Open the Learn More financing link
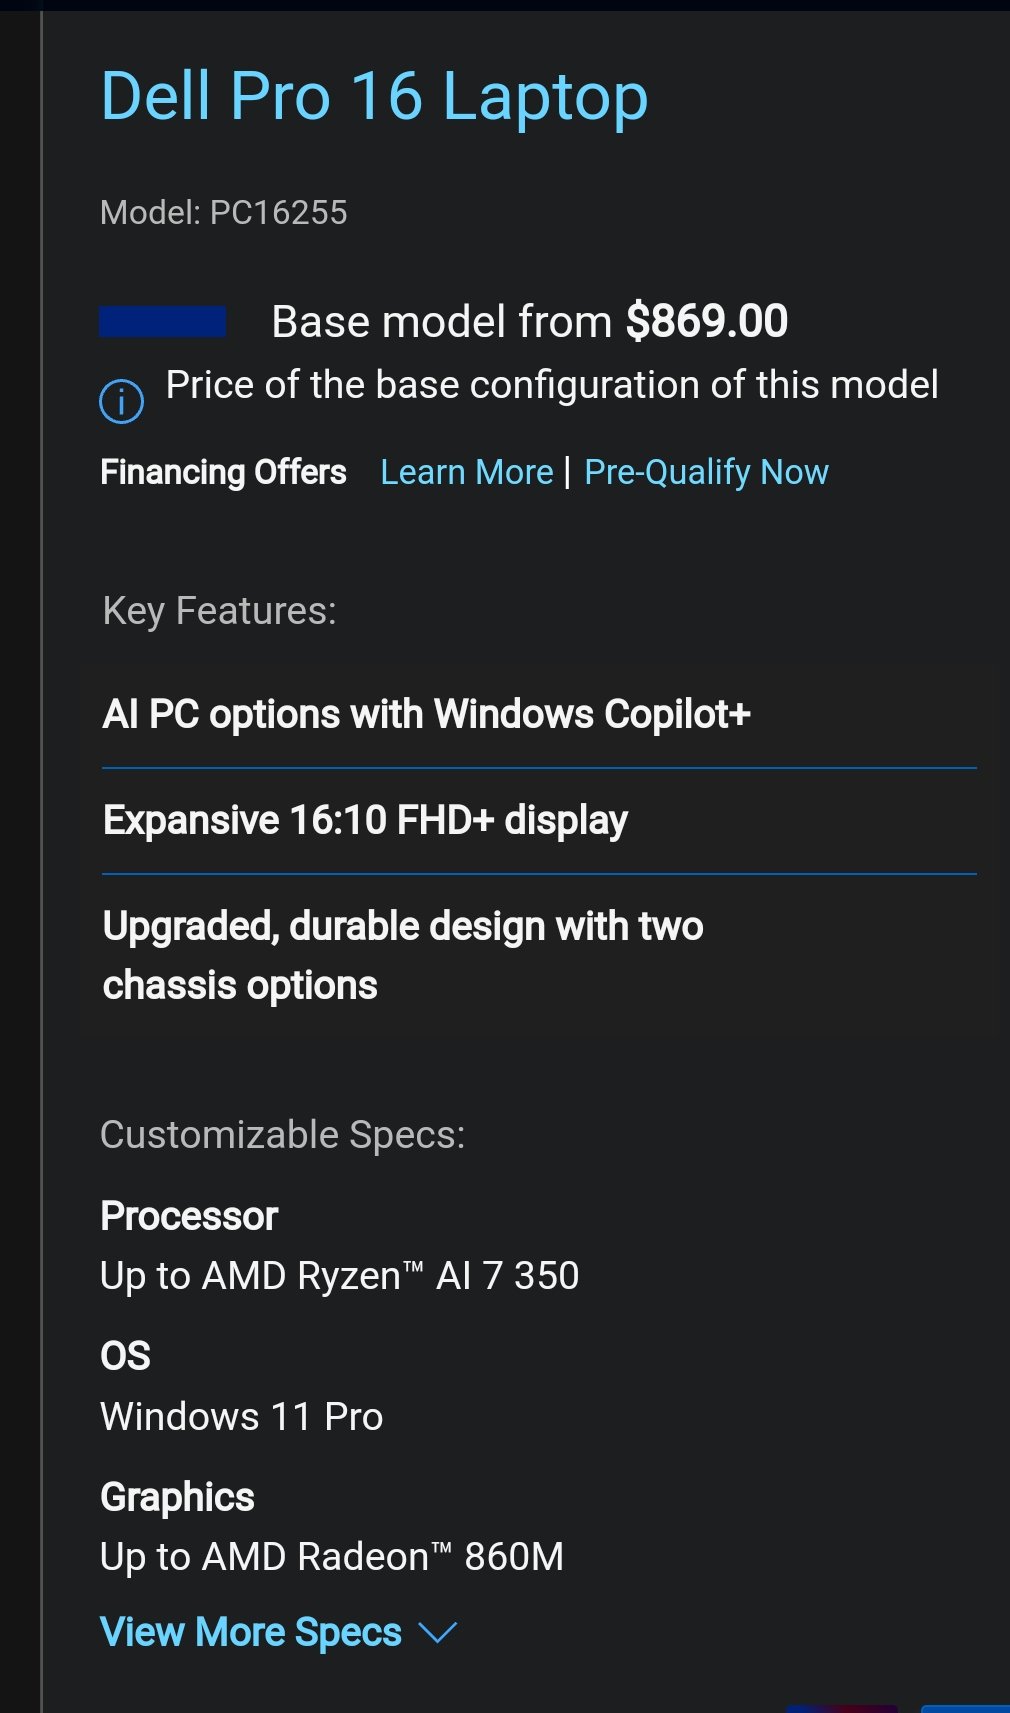This screenshot has height=1713, width=1010. point(467,472)
